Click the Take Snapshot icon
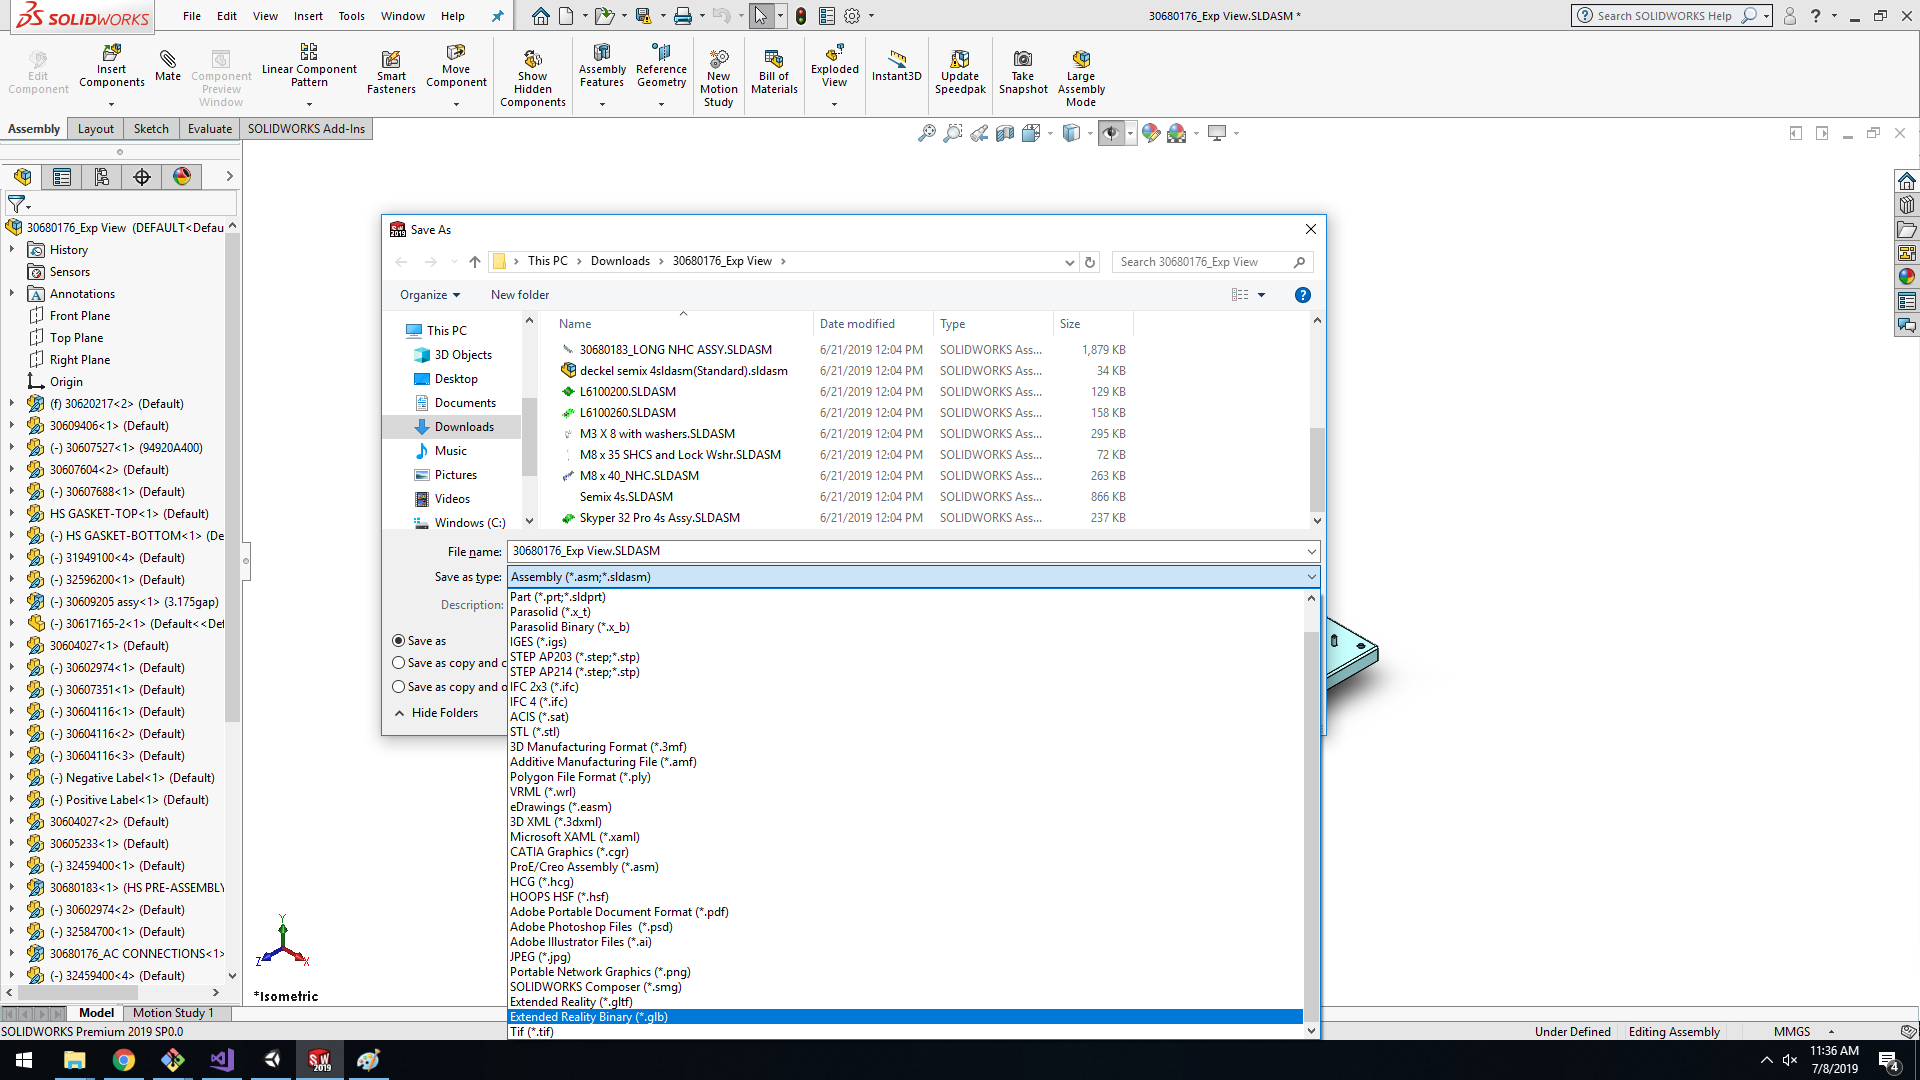Image resolution: width=1920 pixels, height=1080 pixels. [1022, 60]
